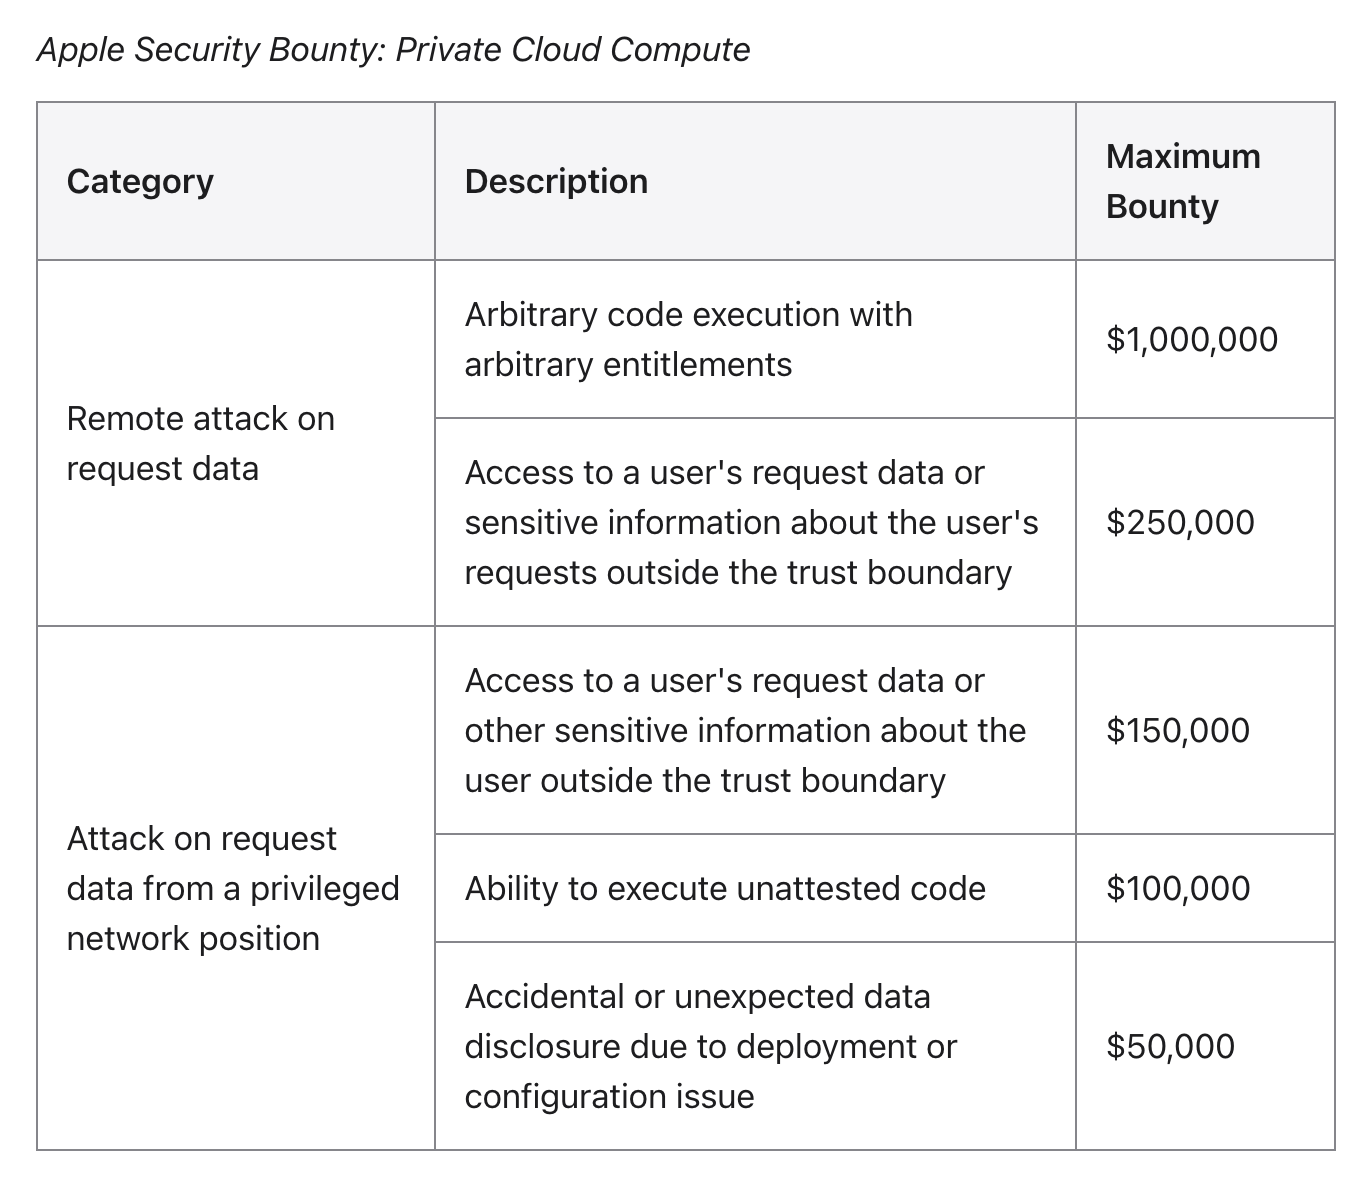
Task: Click 'requests outside the trust boundary' line
Action: (738, 573)
